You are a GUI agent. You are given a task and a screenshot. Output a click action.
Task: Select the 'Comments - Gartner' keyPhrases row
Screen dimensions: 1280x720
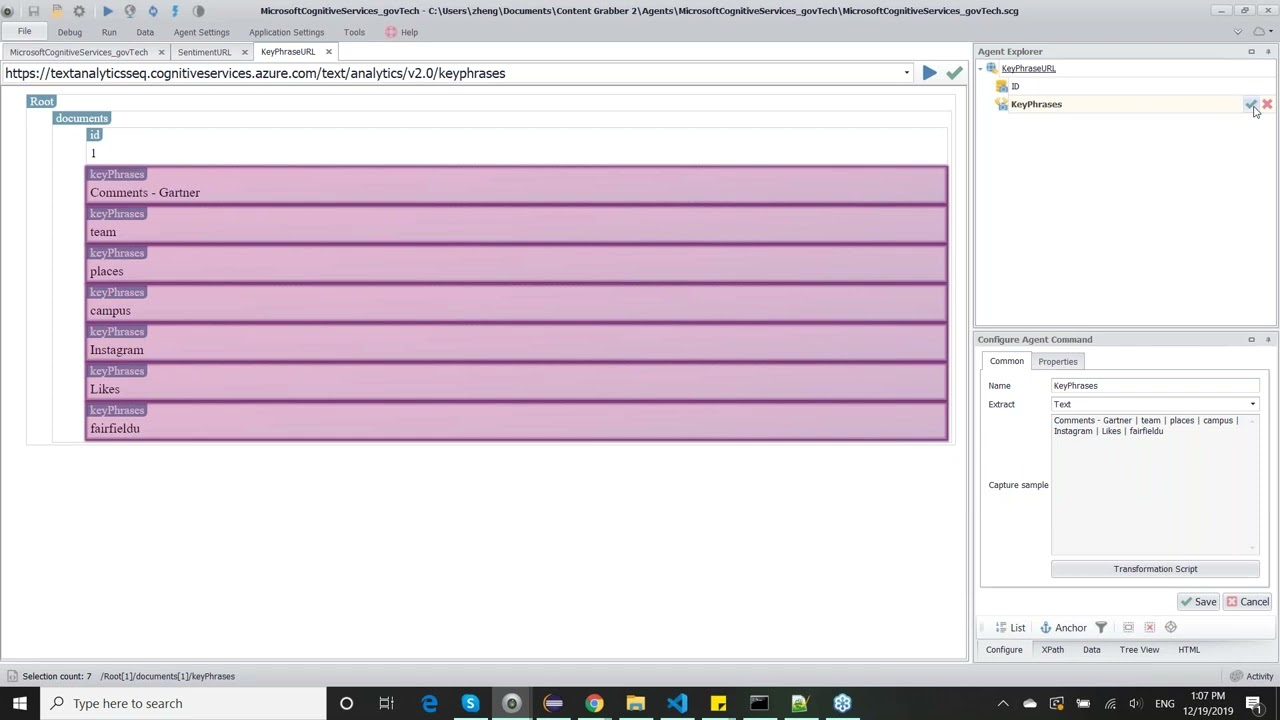coord(516,185)
